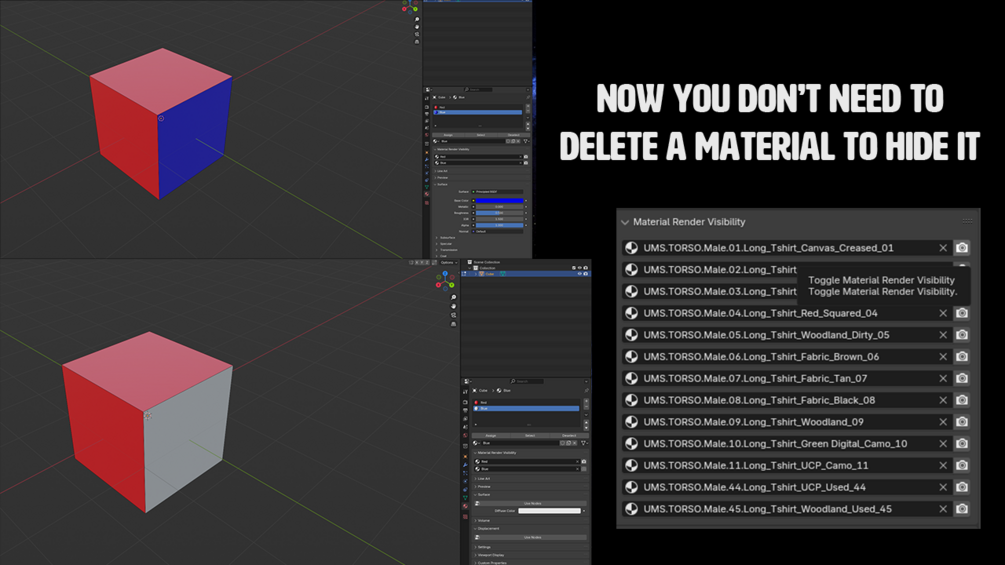Toggle render visibility camera for Woodland_Used_45

(x=961, y=509)
